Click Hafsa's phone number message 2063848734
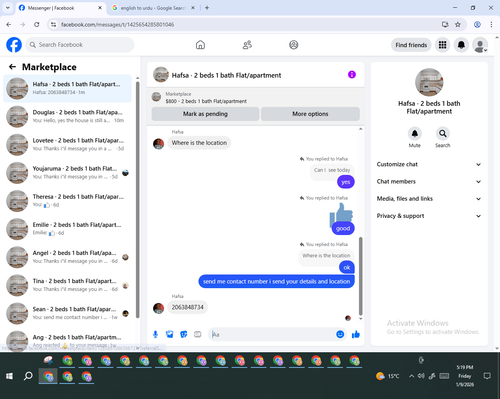The height and width of the screenshot is (399, 500). point(188,307)
